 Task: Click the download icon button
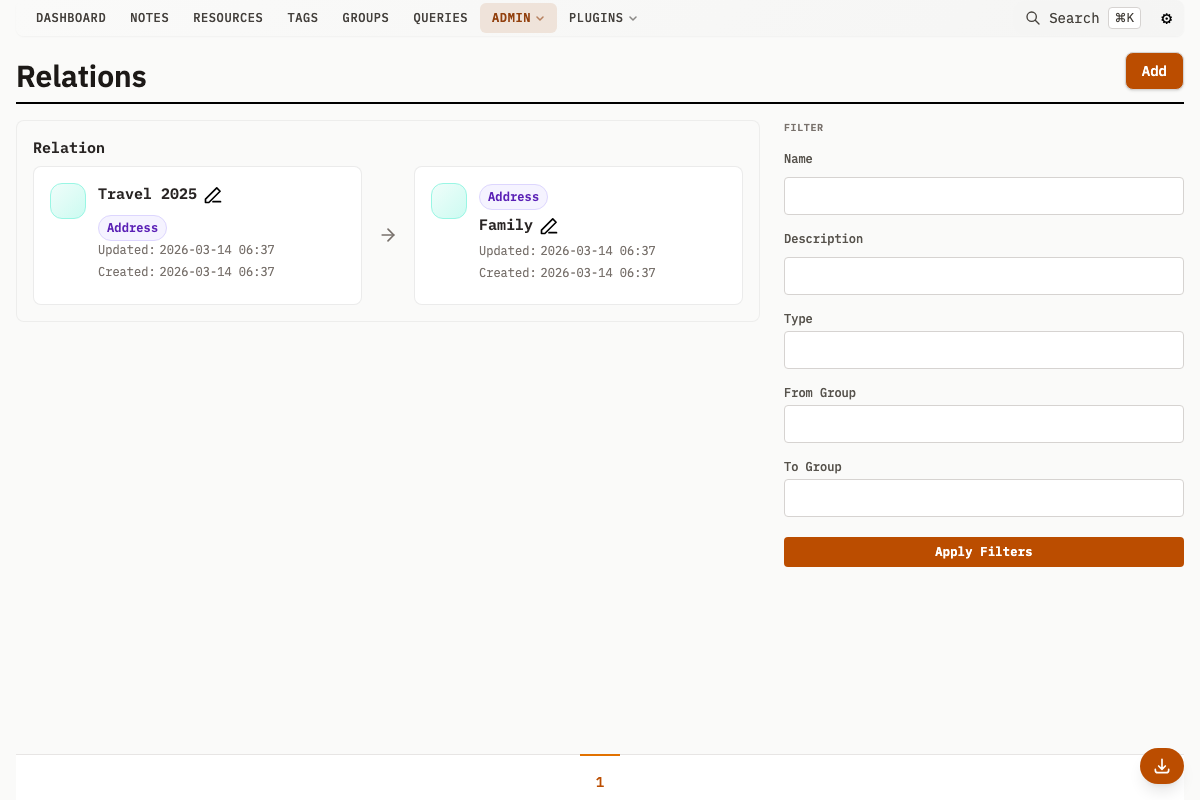(1161, 766)
